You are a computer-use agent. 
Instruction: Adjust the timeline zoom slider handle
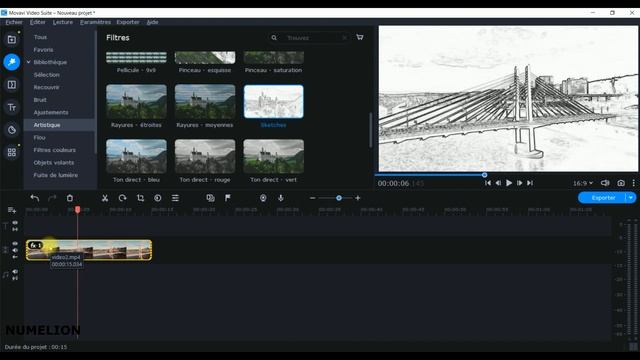click(339, 198)
